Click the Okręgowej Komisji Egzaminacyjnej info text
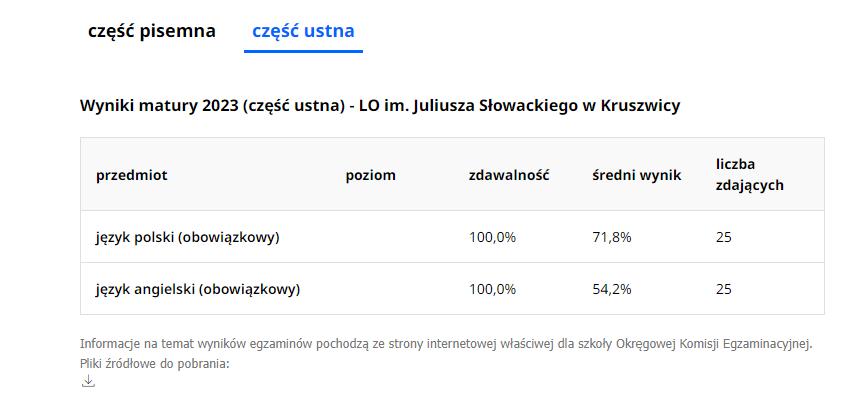Viewport: 847px width, 420px height. click(x=714, y=344)
